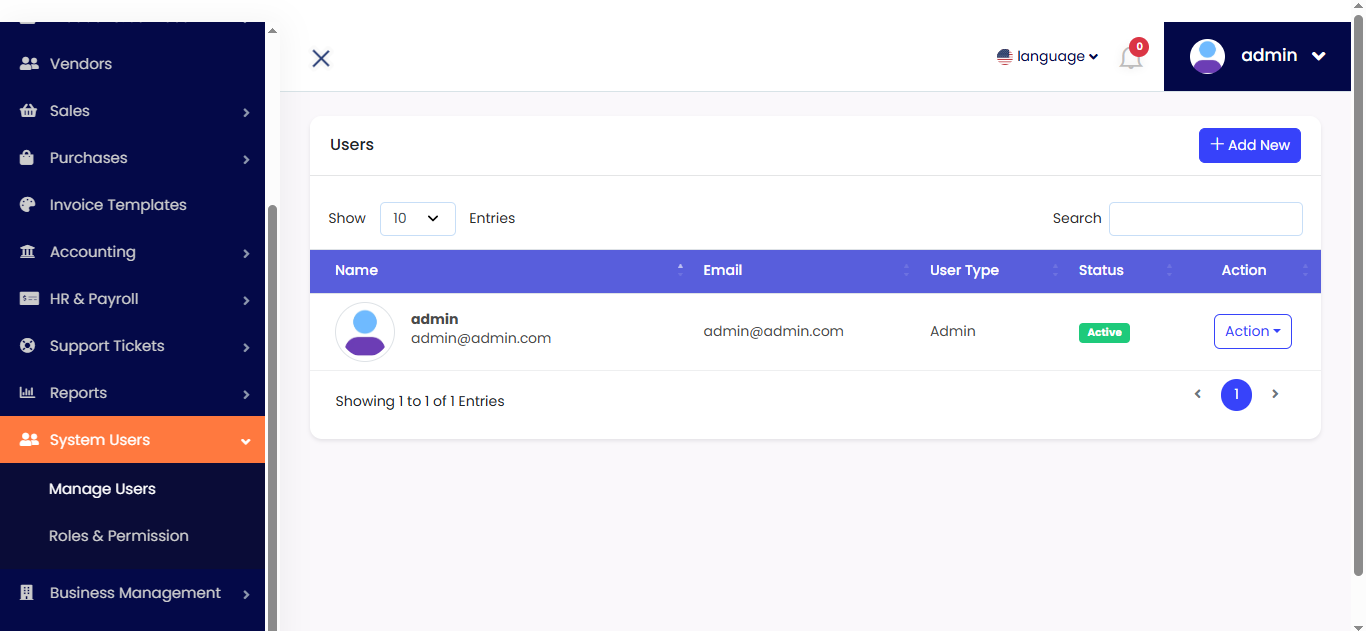Click the US flag language icon
1366x631 pixels.
1005,57
